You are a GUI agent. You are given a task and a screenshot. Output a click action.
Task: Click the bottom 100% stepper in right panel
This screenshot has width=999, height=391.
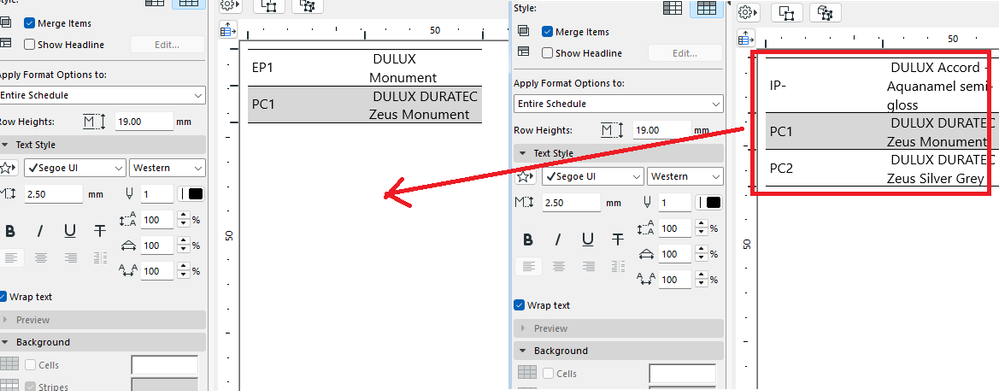pyautogui.click(x=702, y=280)
